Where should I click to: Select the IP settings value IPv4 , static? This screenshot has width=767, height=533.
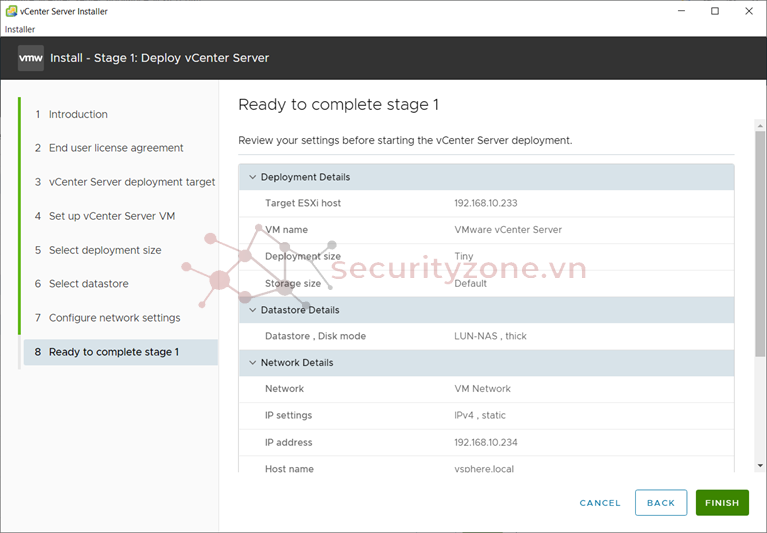(x=480, y=415)
